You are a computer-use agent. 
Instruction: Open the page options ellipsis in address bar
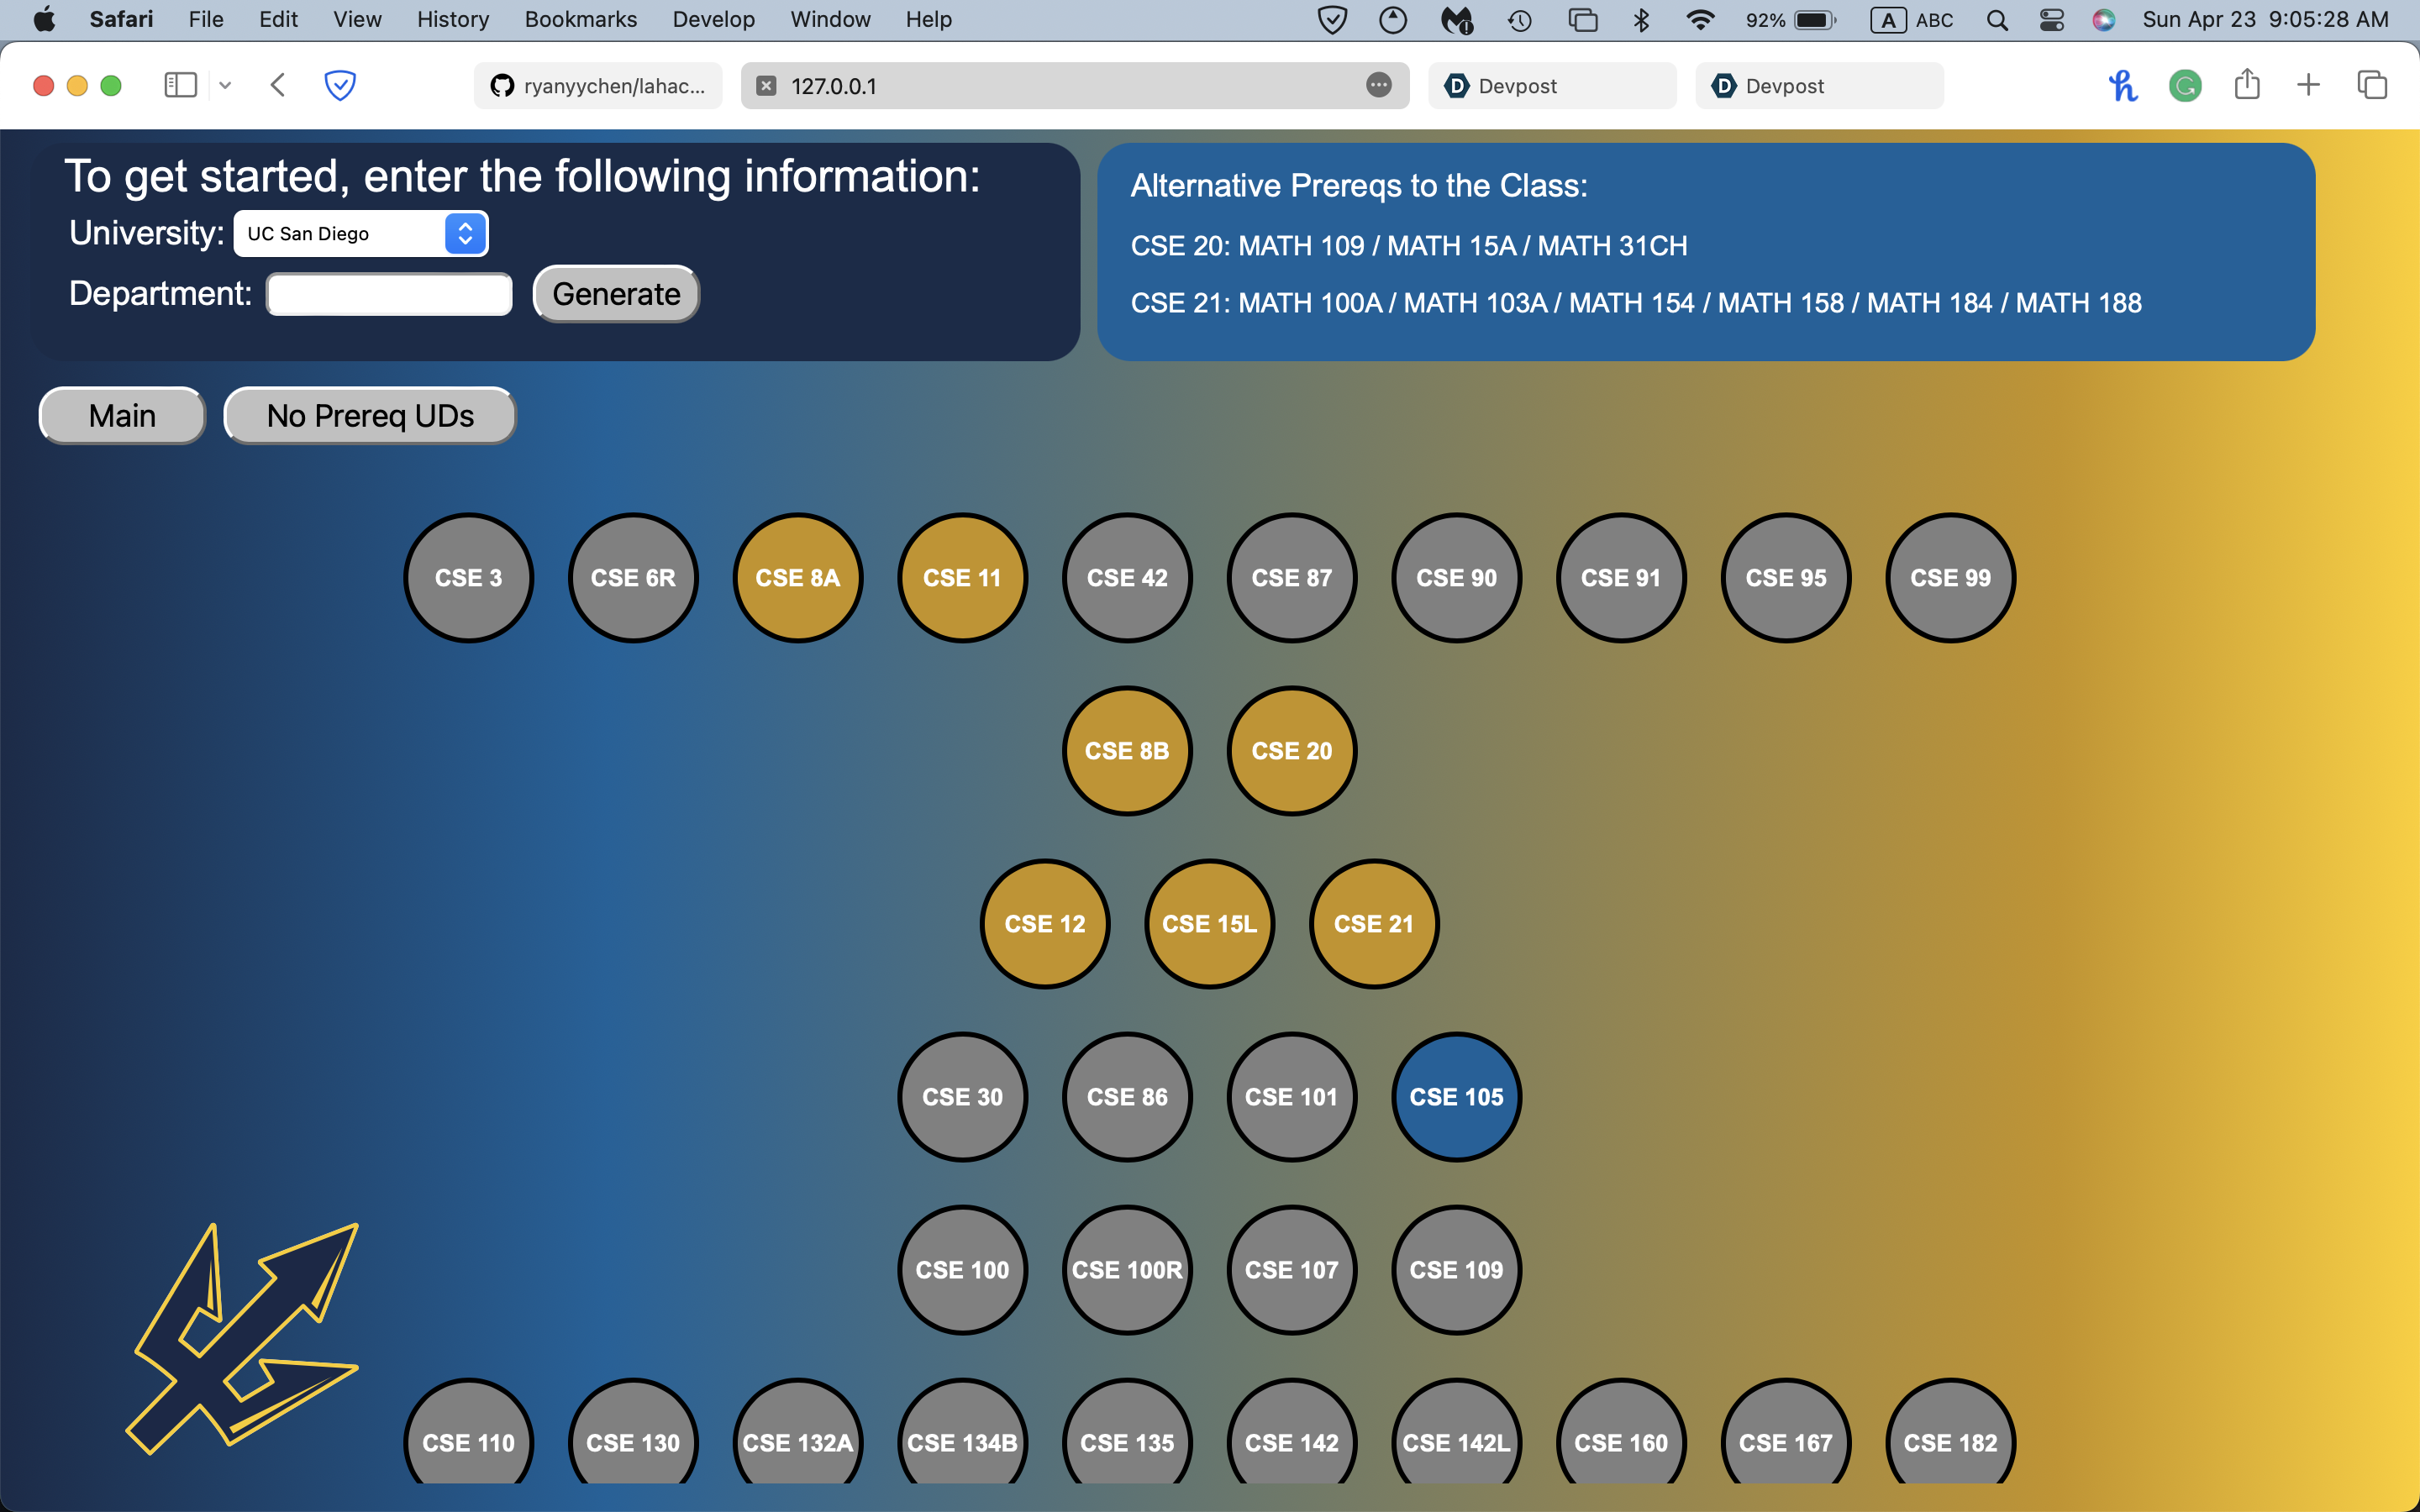(1378, 85)
